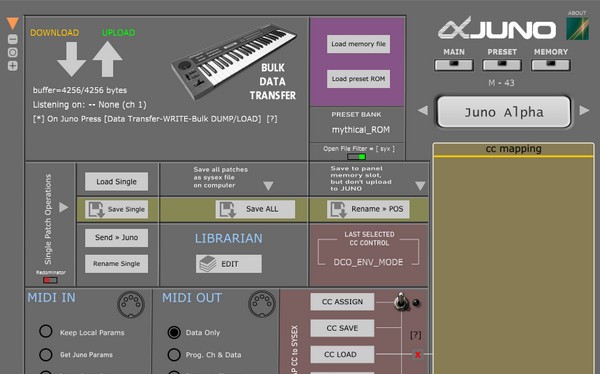Click the Juno keyboard bulk transfer image
600x374 pixels.
click(x=233, y=61)
